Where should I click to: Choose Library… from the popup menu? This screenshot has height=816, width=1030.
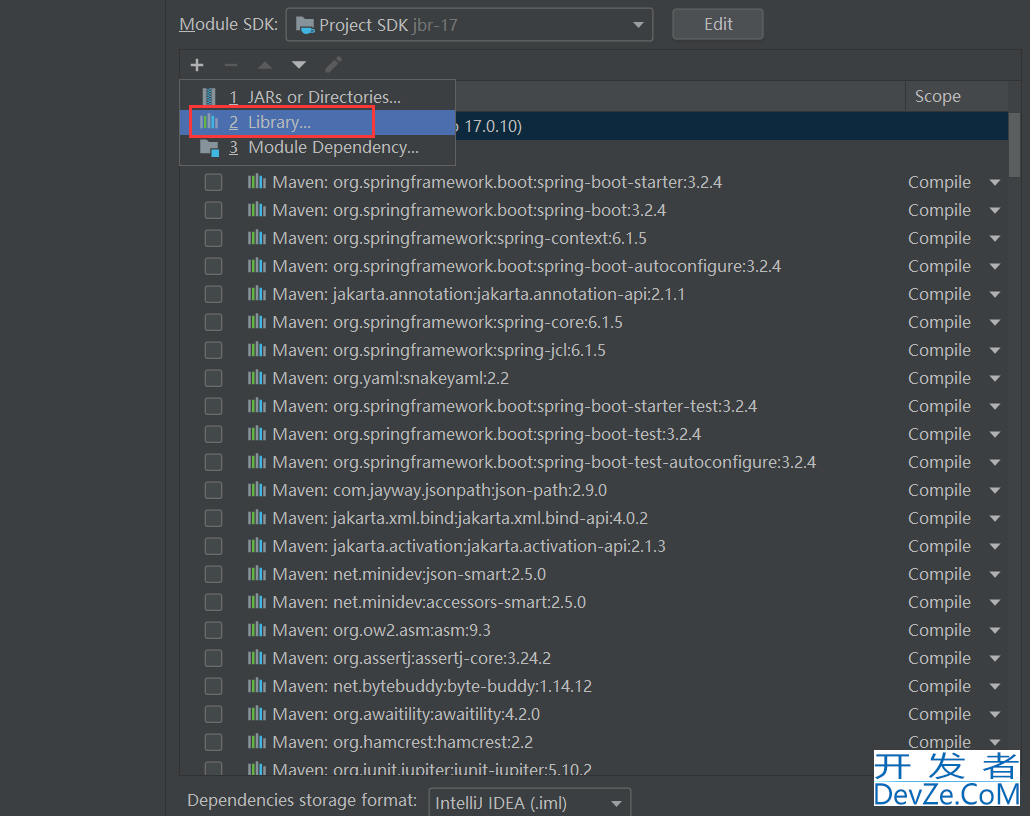(317, 122)
